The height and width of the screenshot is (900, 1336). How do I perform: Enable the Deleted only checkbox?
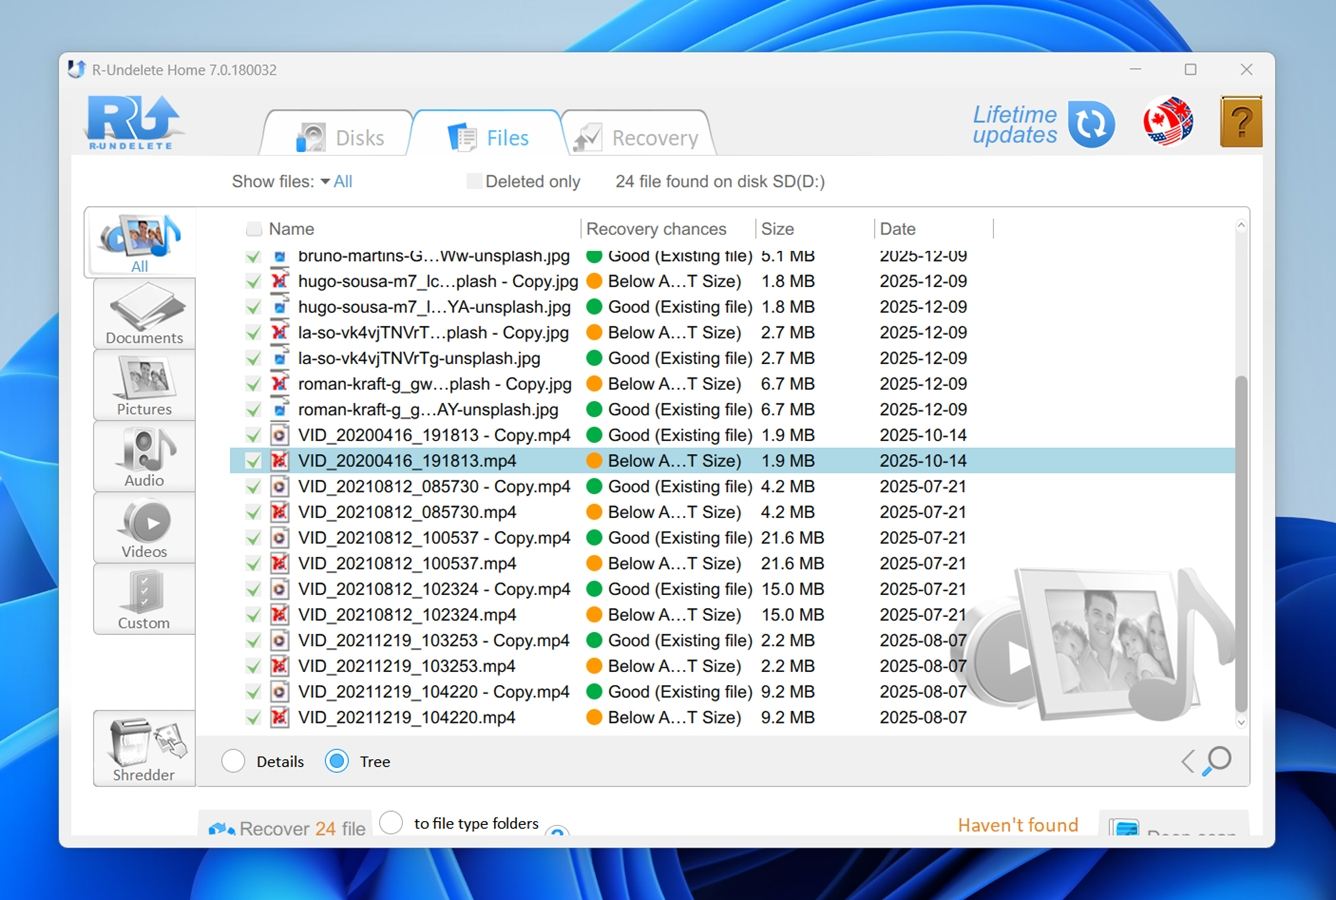(473, 181)
